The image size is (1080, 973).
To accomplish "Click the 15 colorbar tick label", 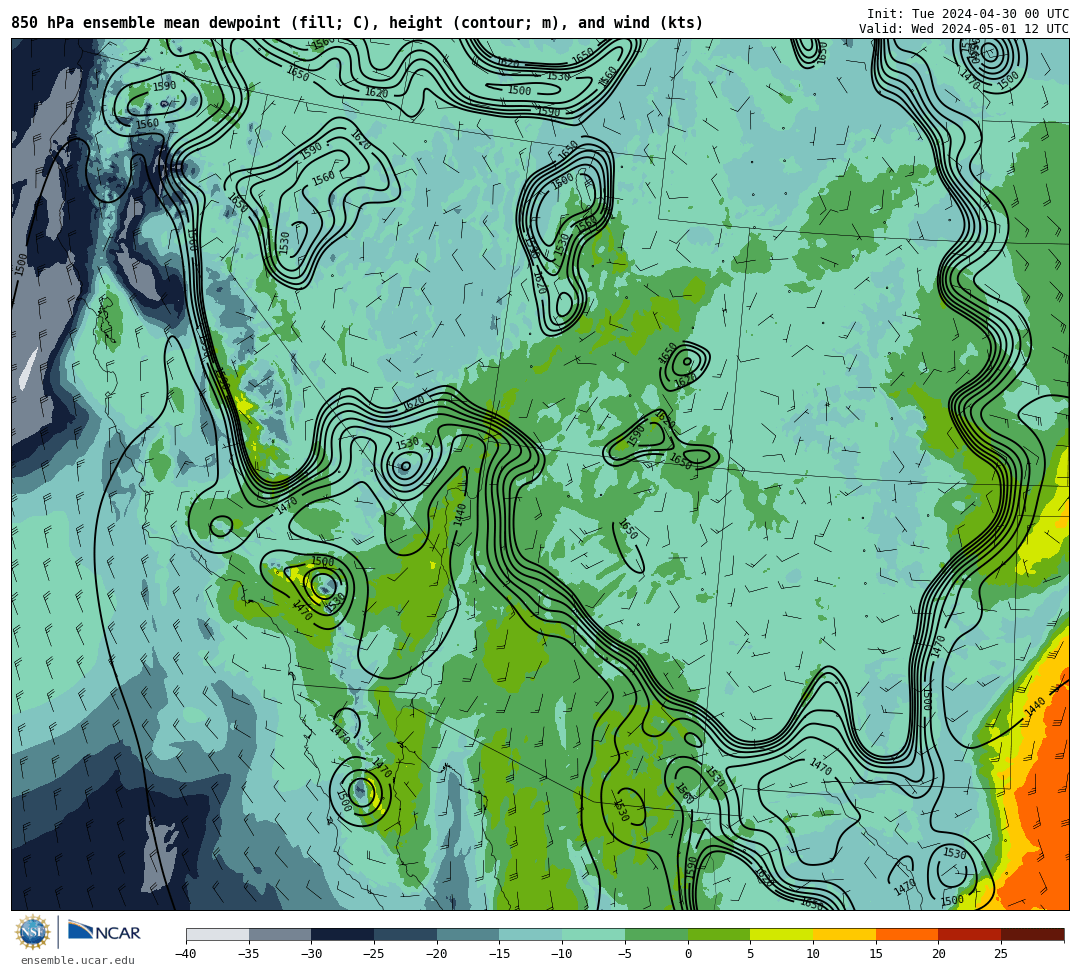I will click(x=876, y=954).
